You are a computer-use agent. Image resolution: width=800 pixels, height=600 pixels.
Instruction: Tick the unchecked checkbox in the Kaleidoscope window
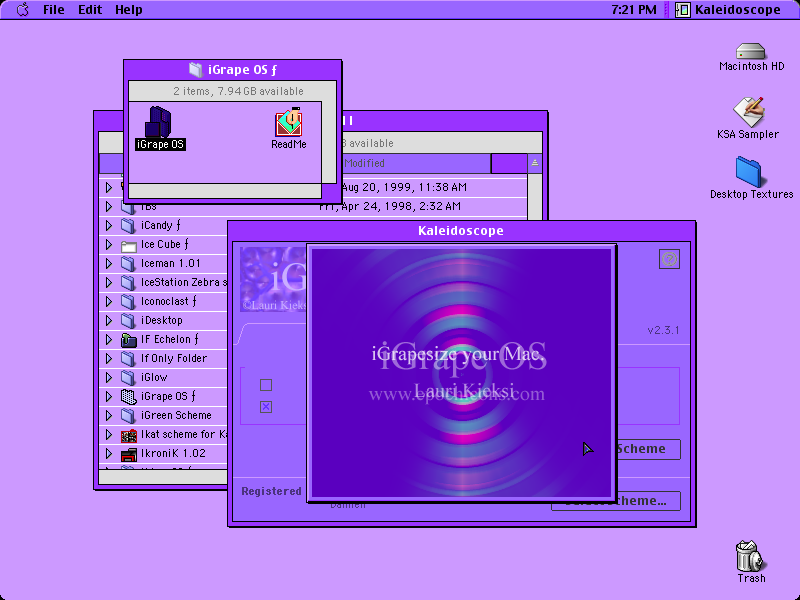pyautogui.click(x=266, y=385)
